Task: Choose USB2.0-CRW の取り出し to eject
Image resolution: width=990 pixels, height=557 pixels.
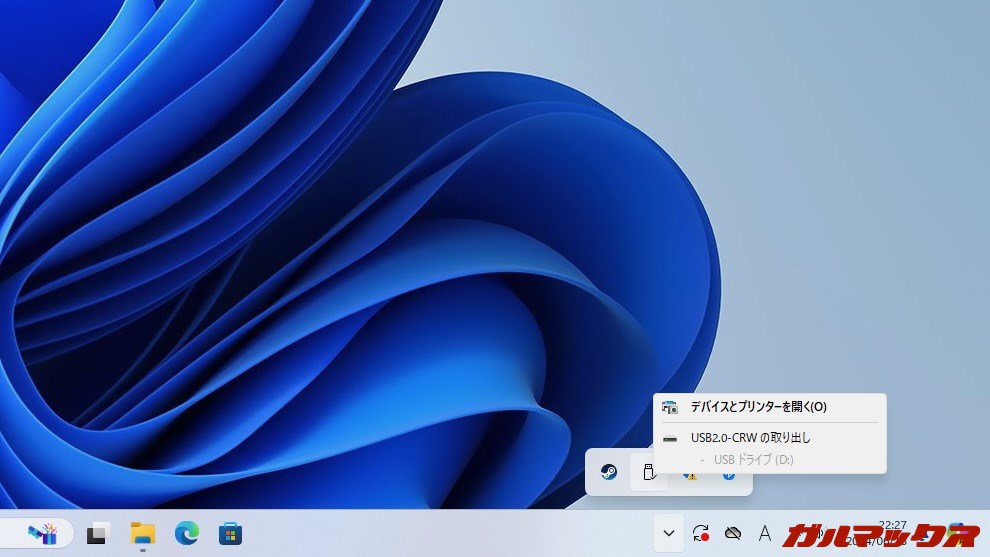Action: [x=750, y=437]
